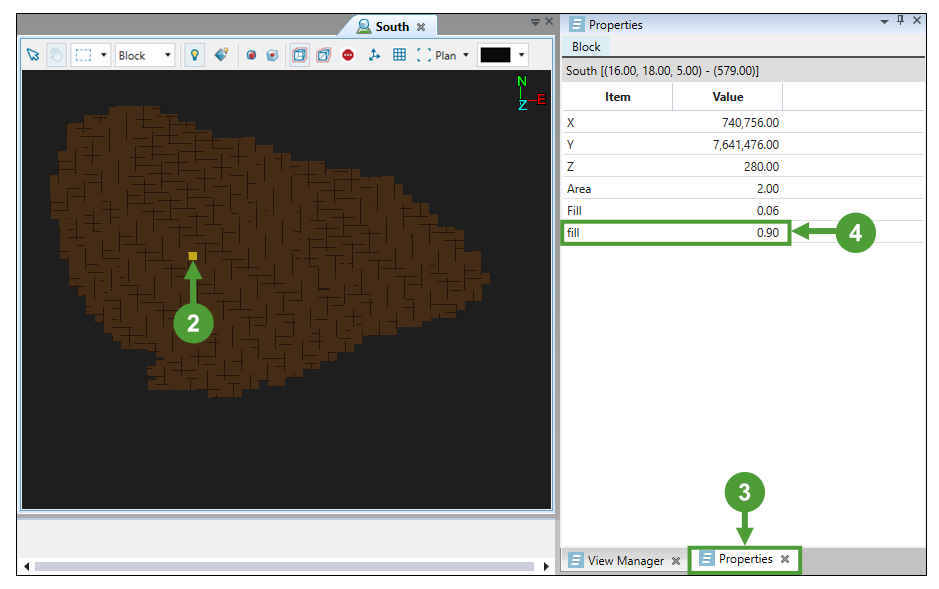
Task: Click the rectangular selection marquee tool
Action: pyautogui.click(x=83, y=56)
